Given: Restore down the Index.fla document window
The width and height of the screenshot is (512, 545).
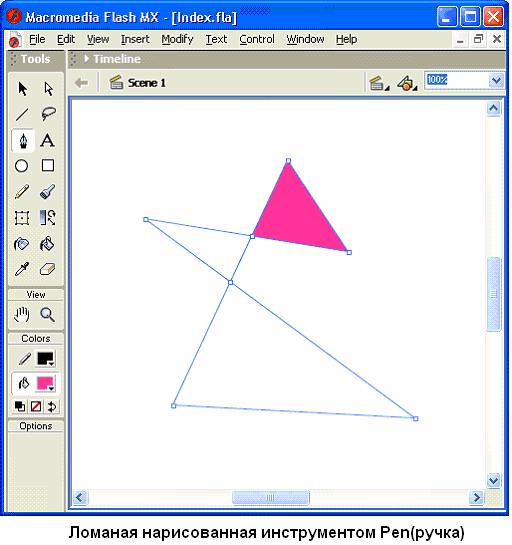Looking at the screenshot, I should click(479, 39).
